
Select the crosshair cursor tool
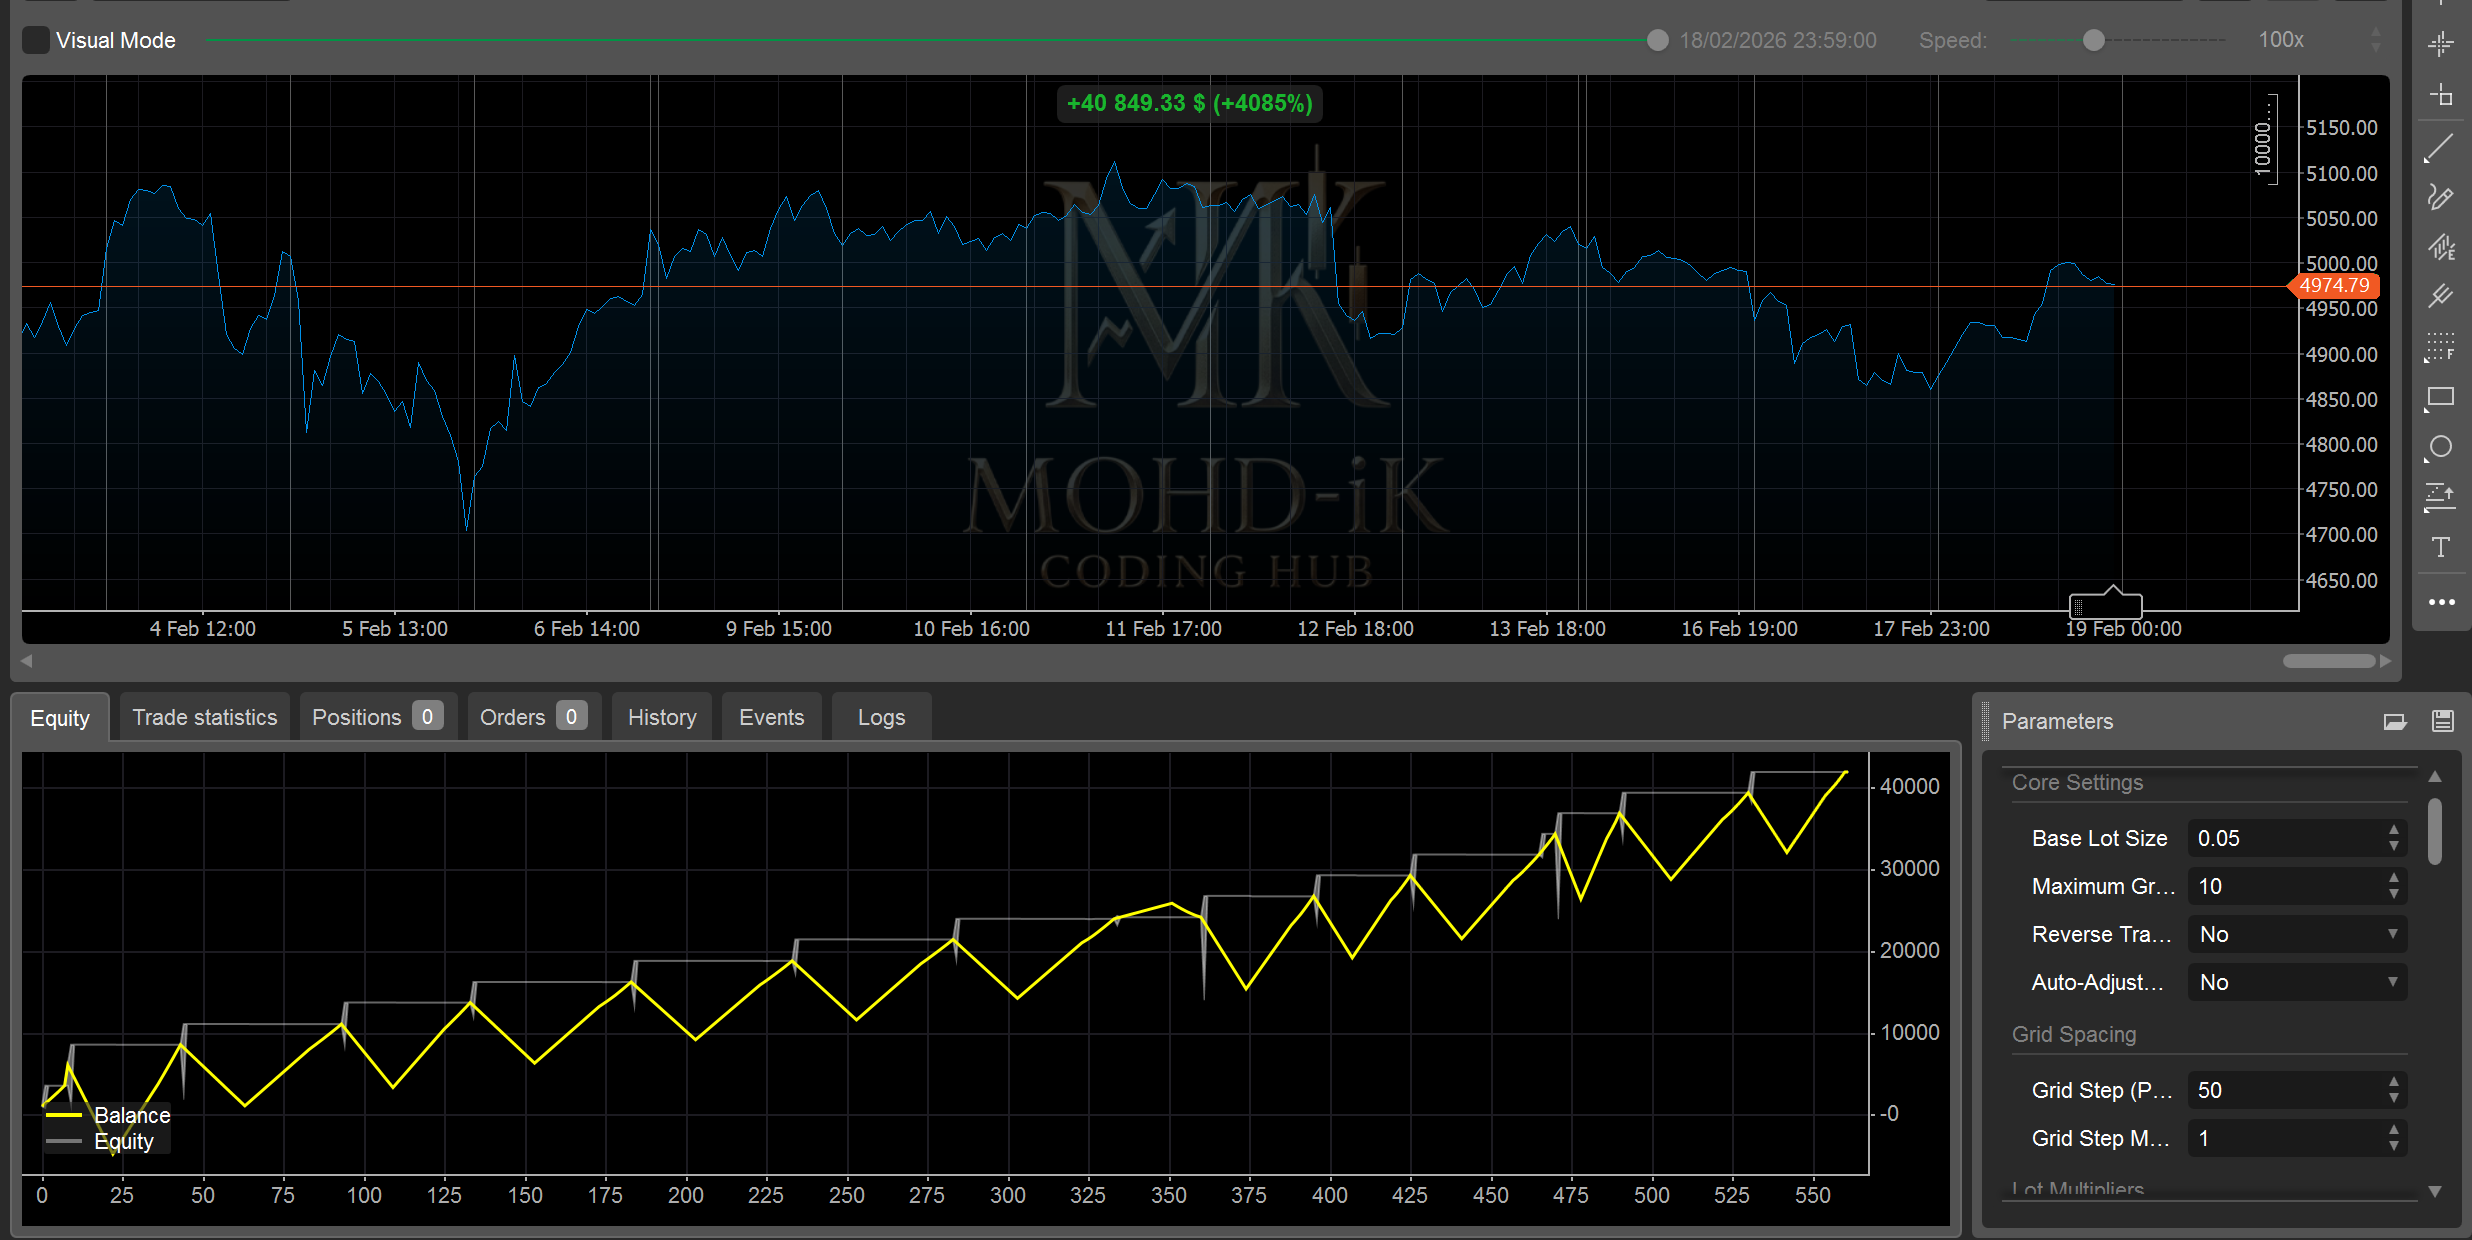click(x=2441, y=43)
